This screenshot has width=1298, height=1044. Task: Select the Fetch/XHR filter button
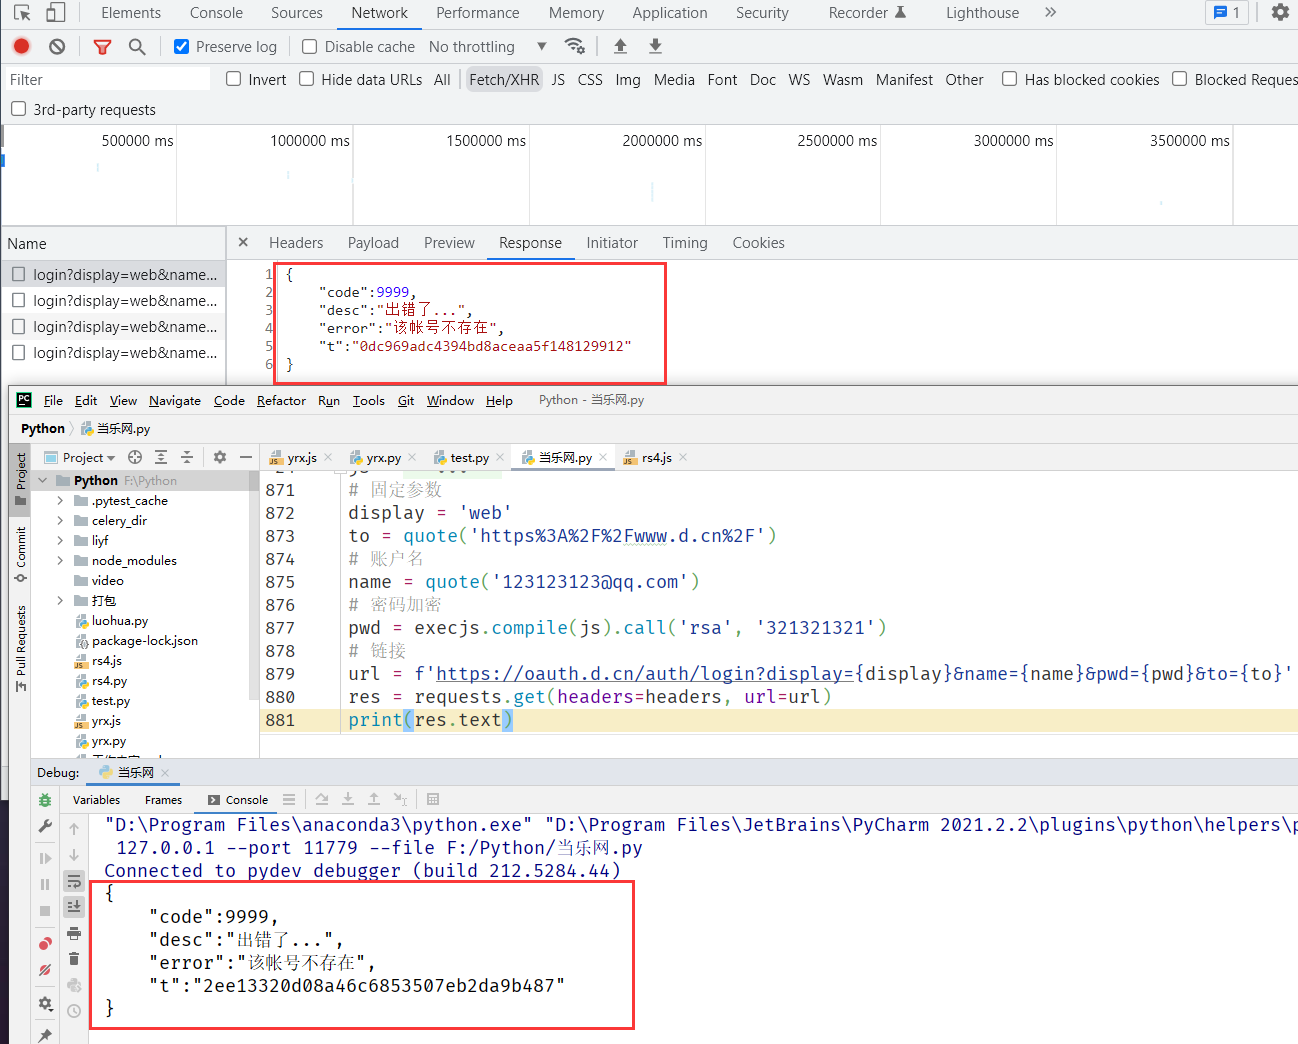click(504, 80)
